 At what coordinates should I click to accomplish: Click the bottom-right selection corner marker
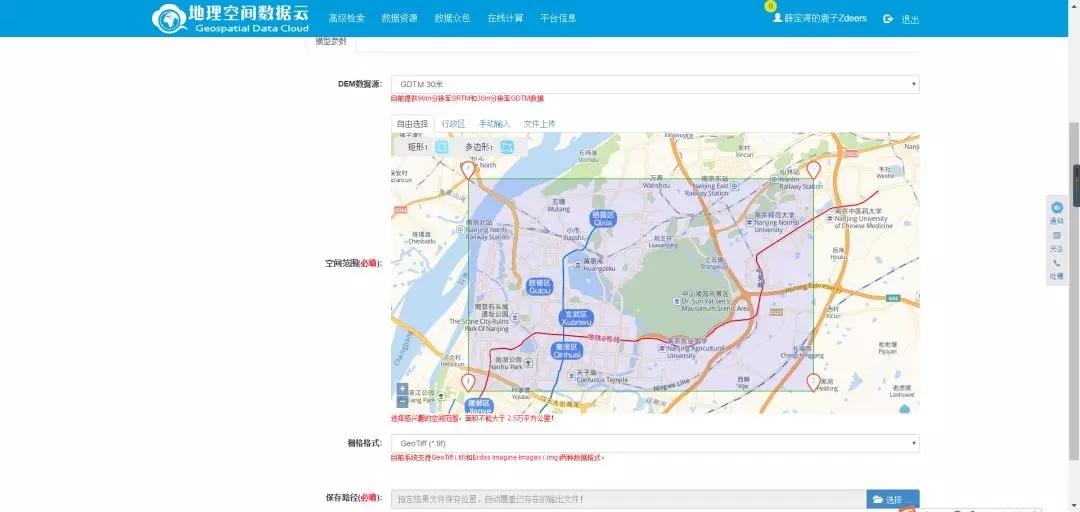tap(813, 382)
